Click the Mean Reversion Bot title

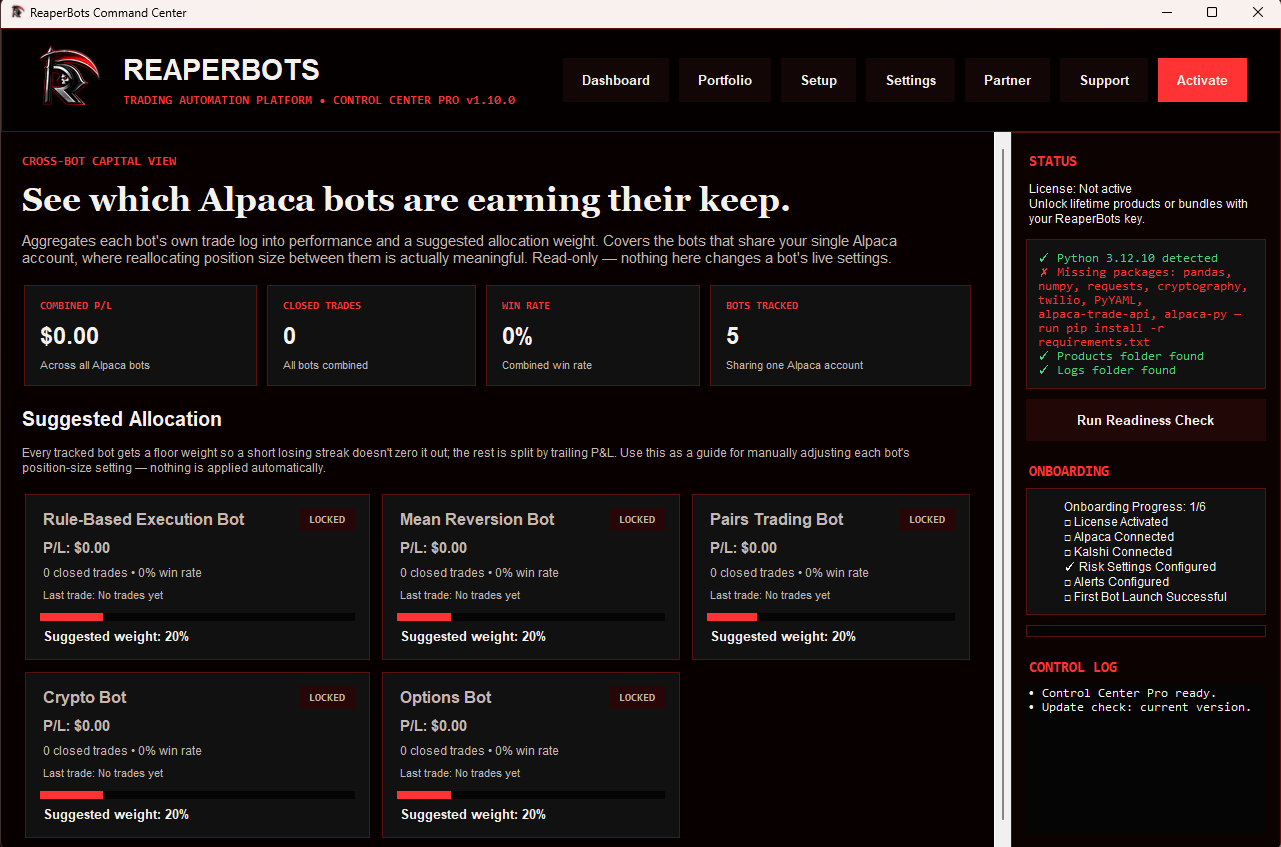[x=477, y=520]
